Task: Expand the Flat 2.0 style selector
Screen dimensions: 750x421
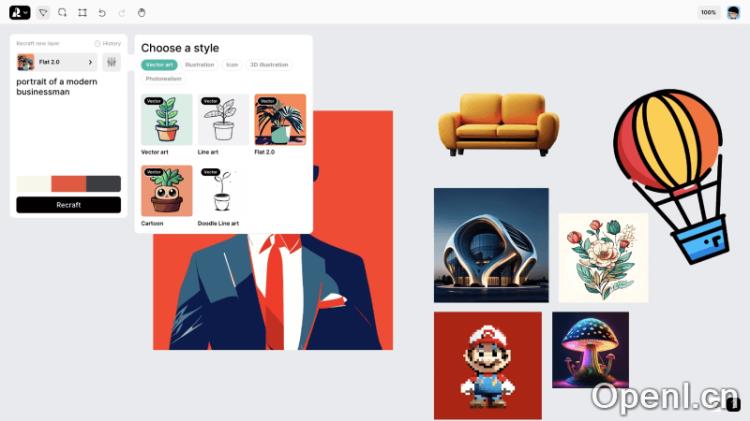Action: (56, 62)
